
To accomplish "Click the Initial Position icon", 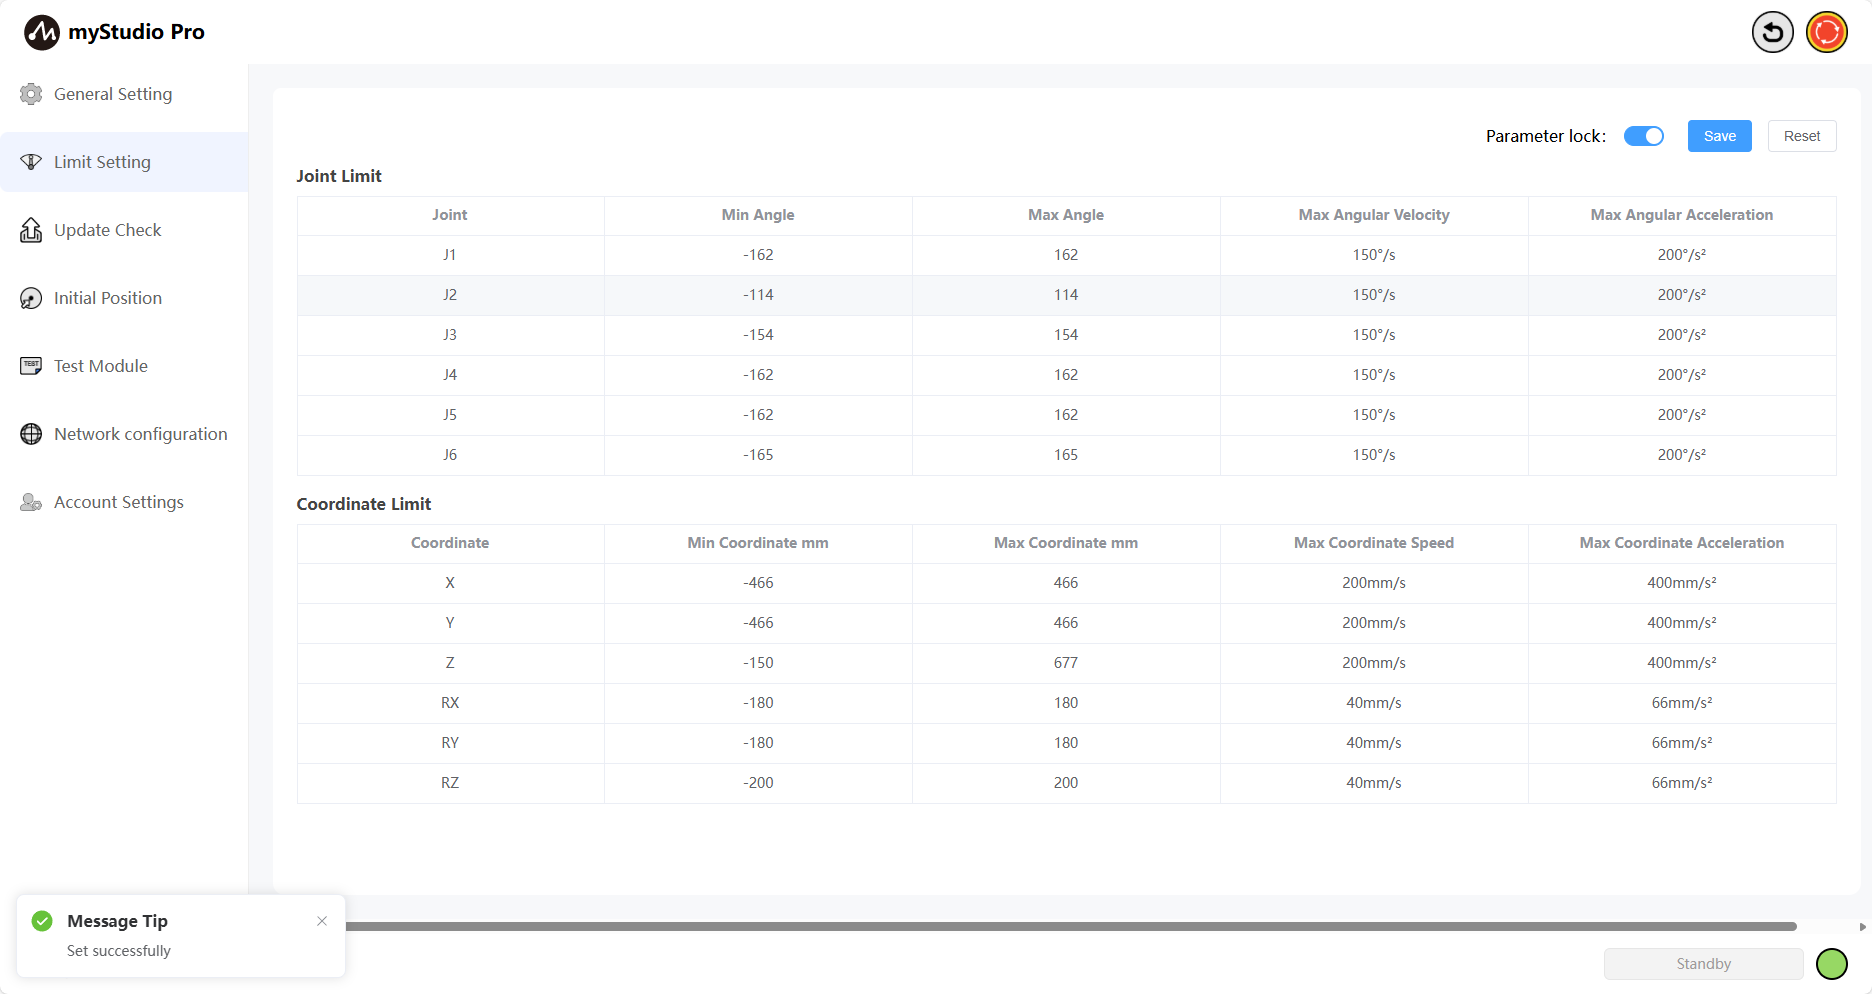I will [31, 298].
